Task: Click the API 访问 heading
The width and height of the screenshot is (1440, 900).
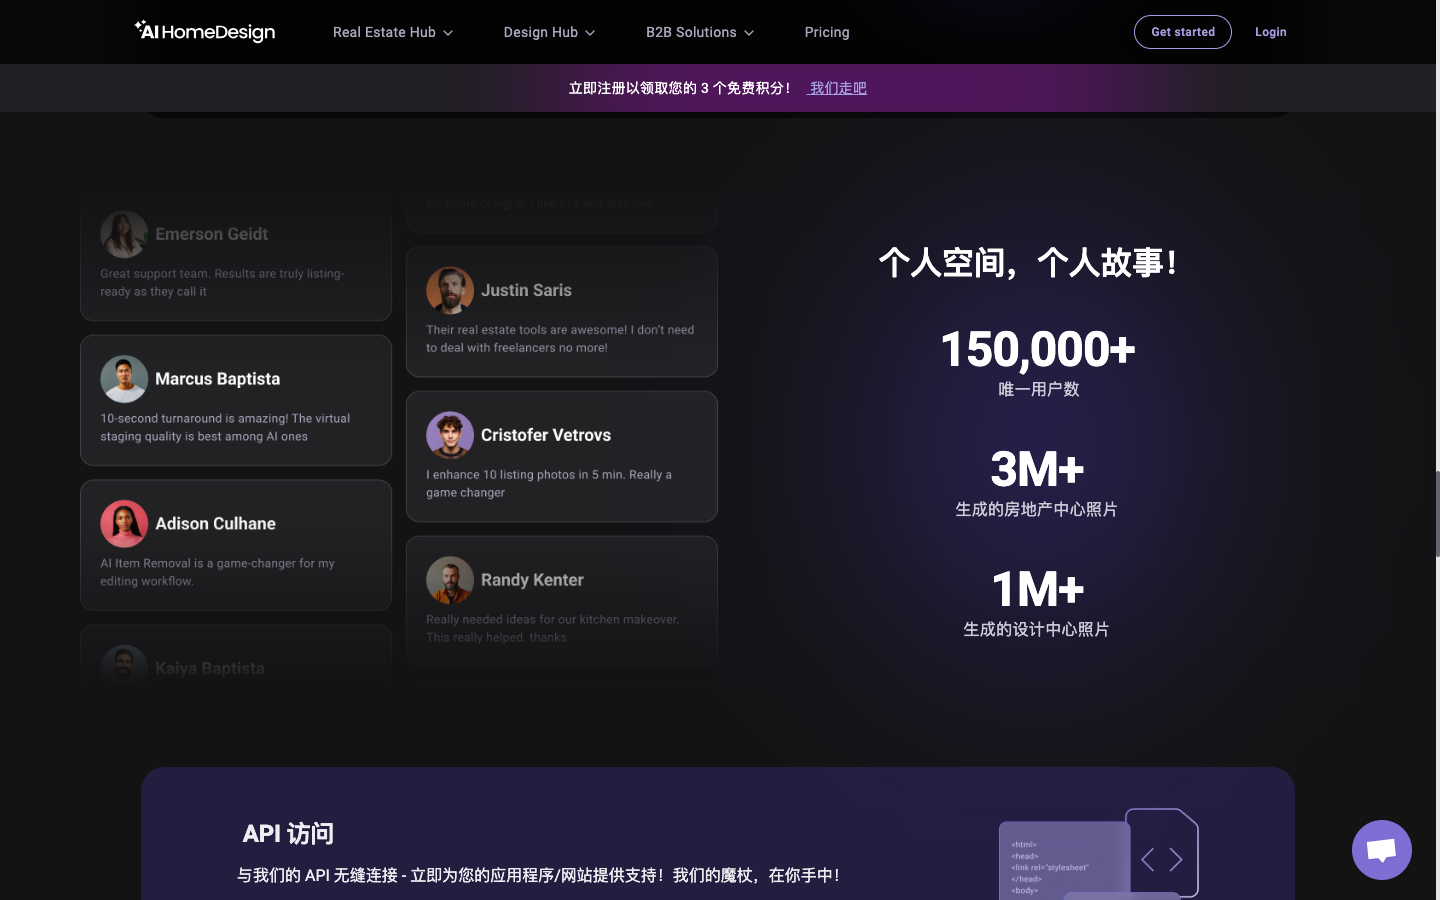Action: click(x=288, y=833)
